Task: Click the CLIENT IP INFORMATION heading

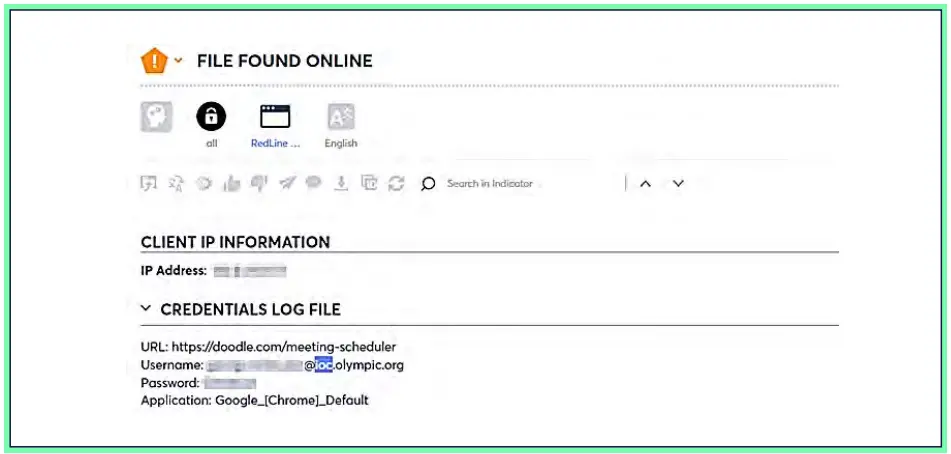Action: coord(235,242)
